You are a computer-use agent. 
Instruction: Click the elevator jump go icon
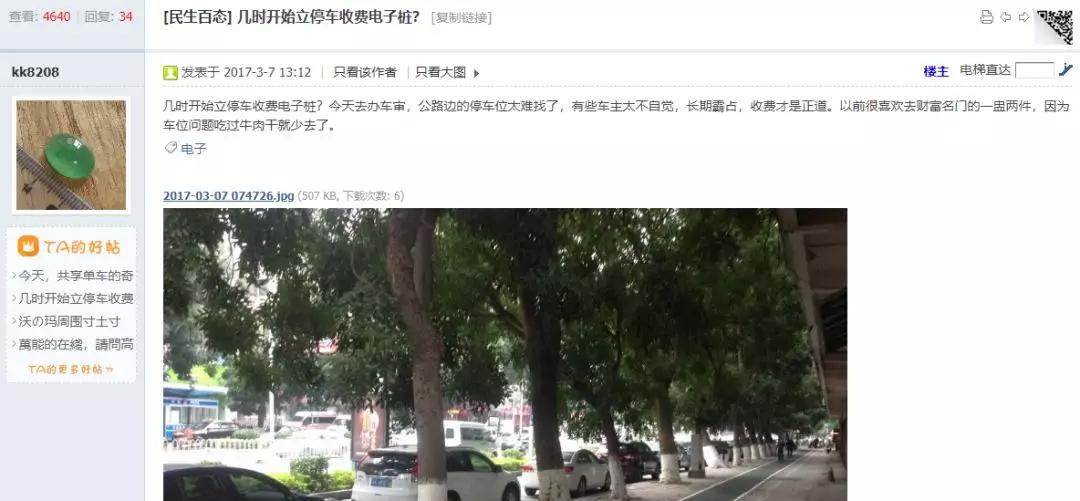1066,70
